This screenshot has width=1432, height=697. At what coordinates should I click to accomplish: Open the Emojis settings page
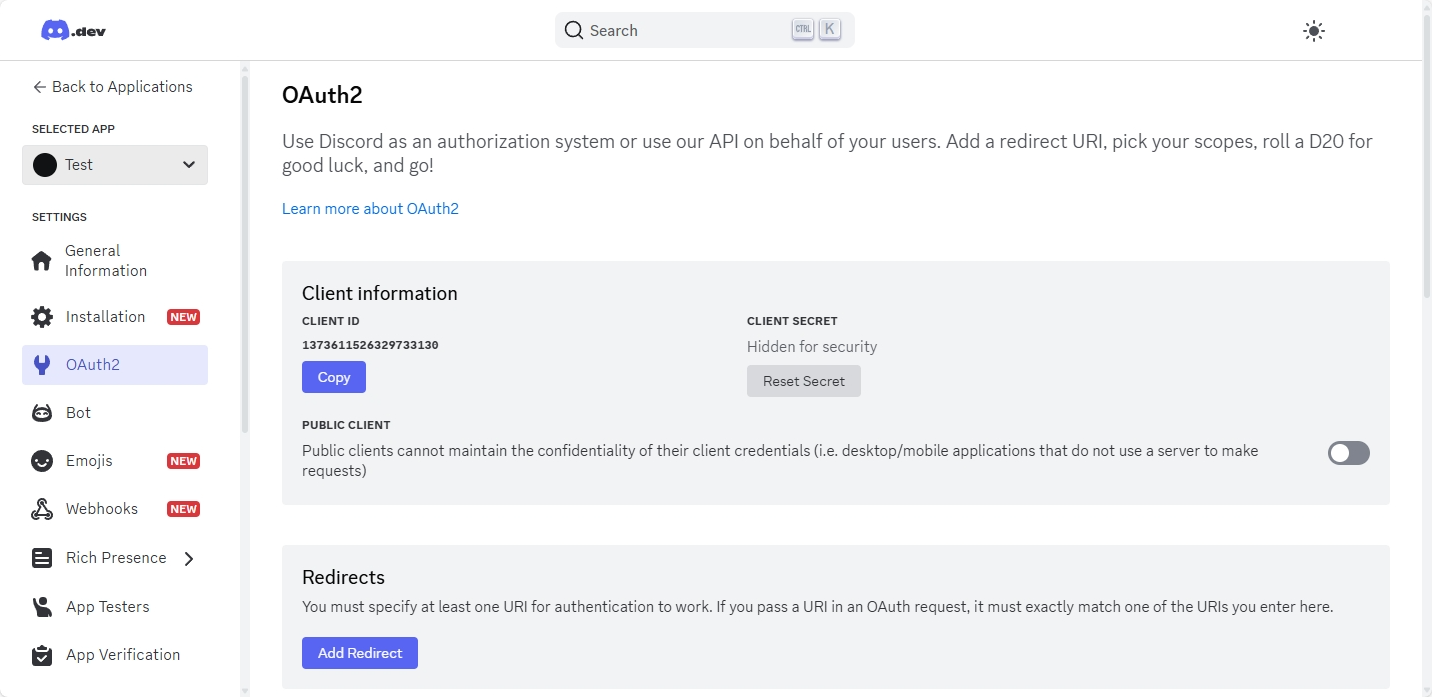tap(115, 461)
